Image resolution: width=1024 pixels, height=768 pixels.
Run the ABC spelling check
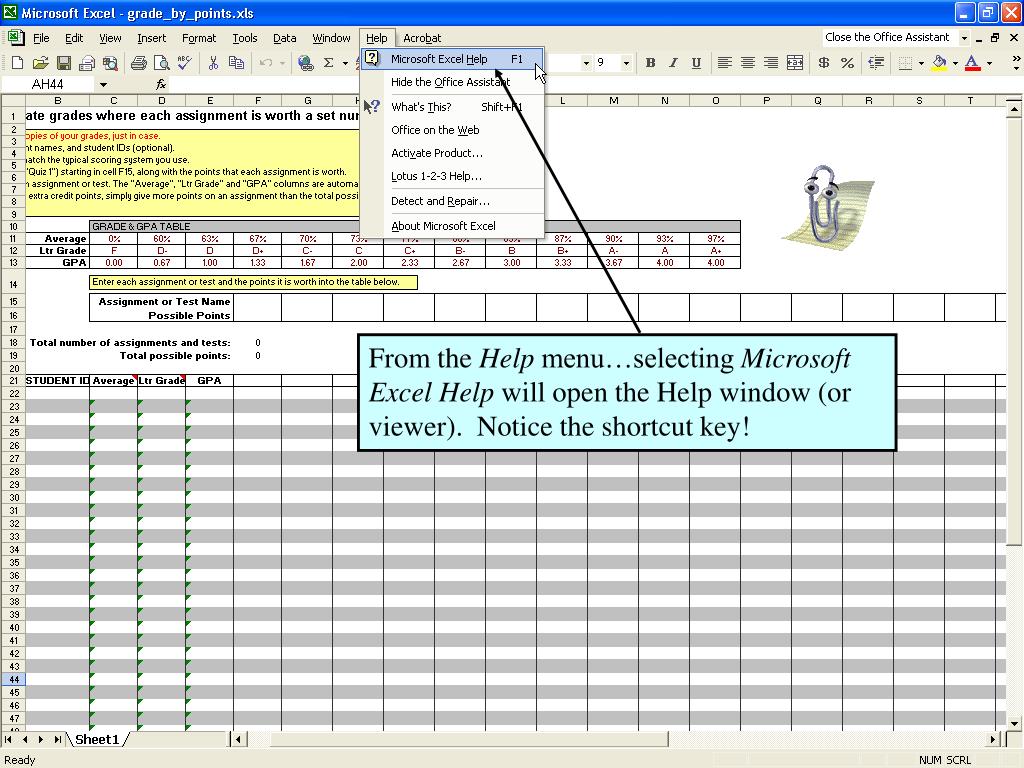[x=185, y=63]
